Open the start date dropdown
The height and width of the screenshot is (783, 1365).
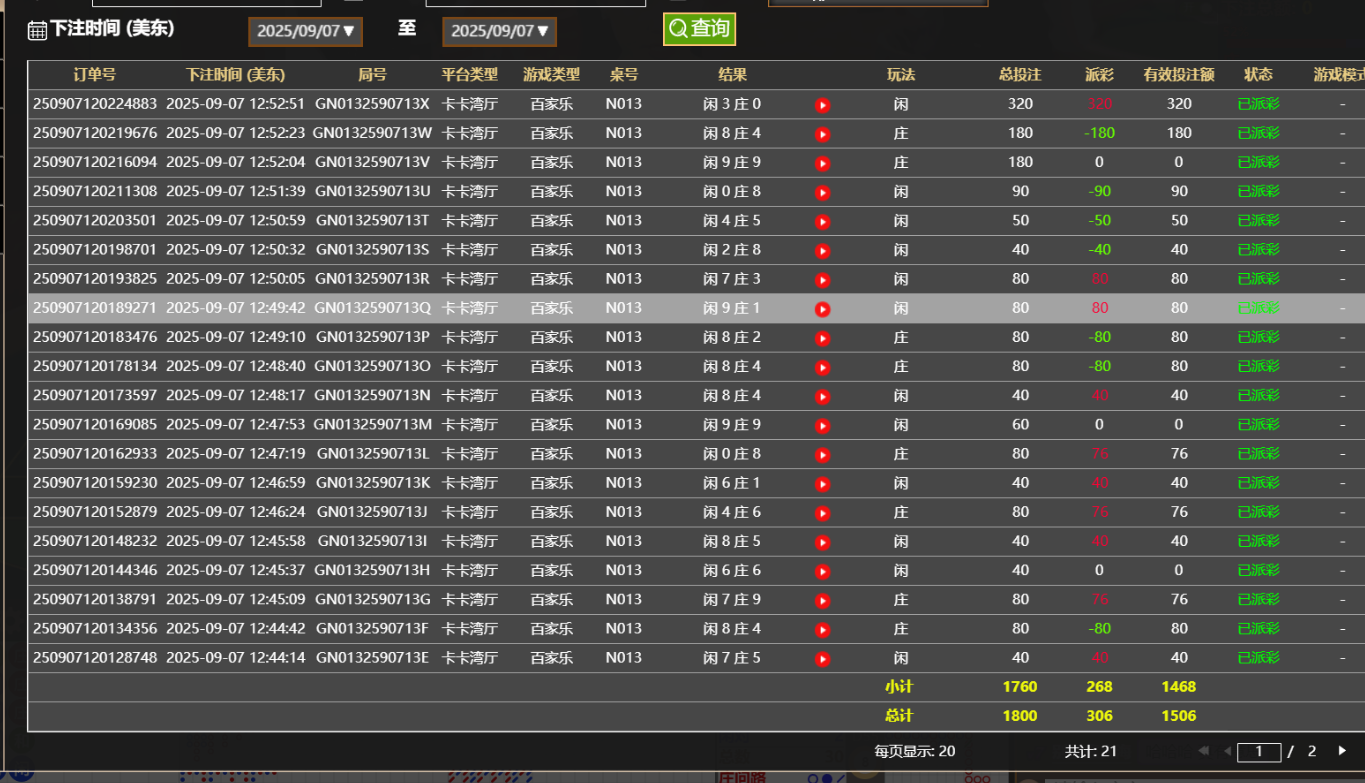tap(305, 31)
